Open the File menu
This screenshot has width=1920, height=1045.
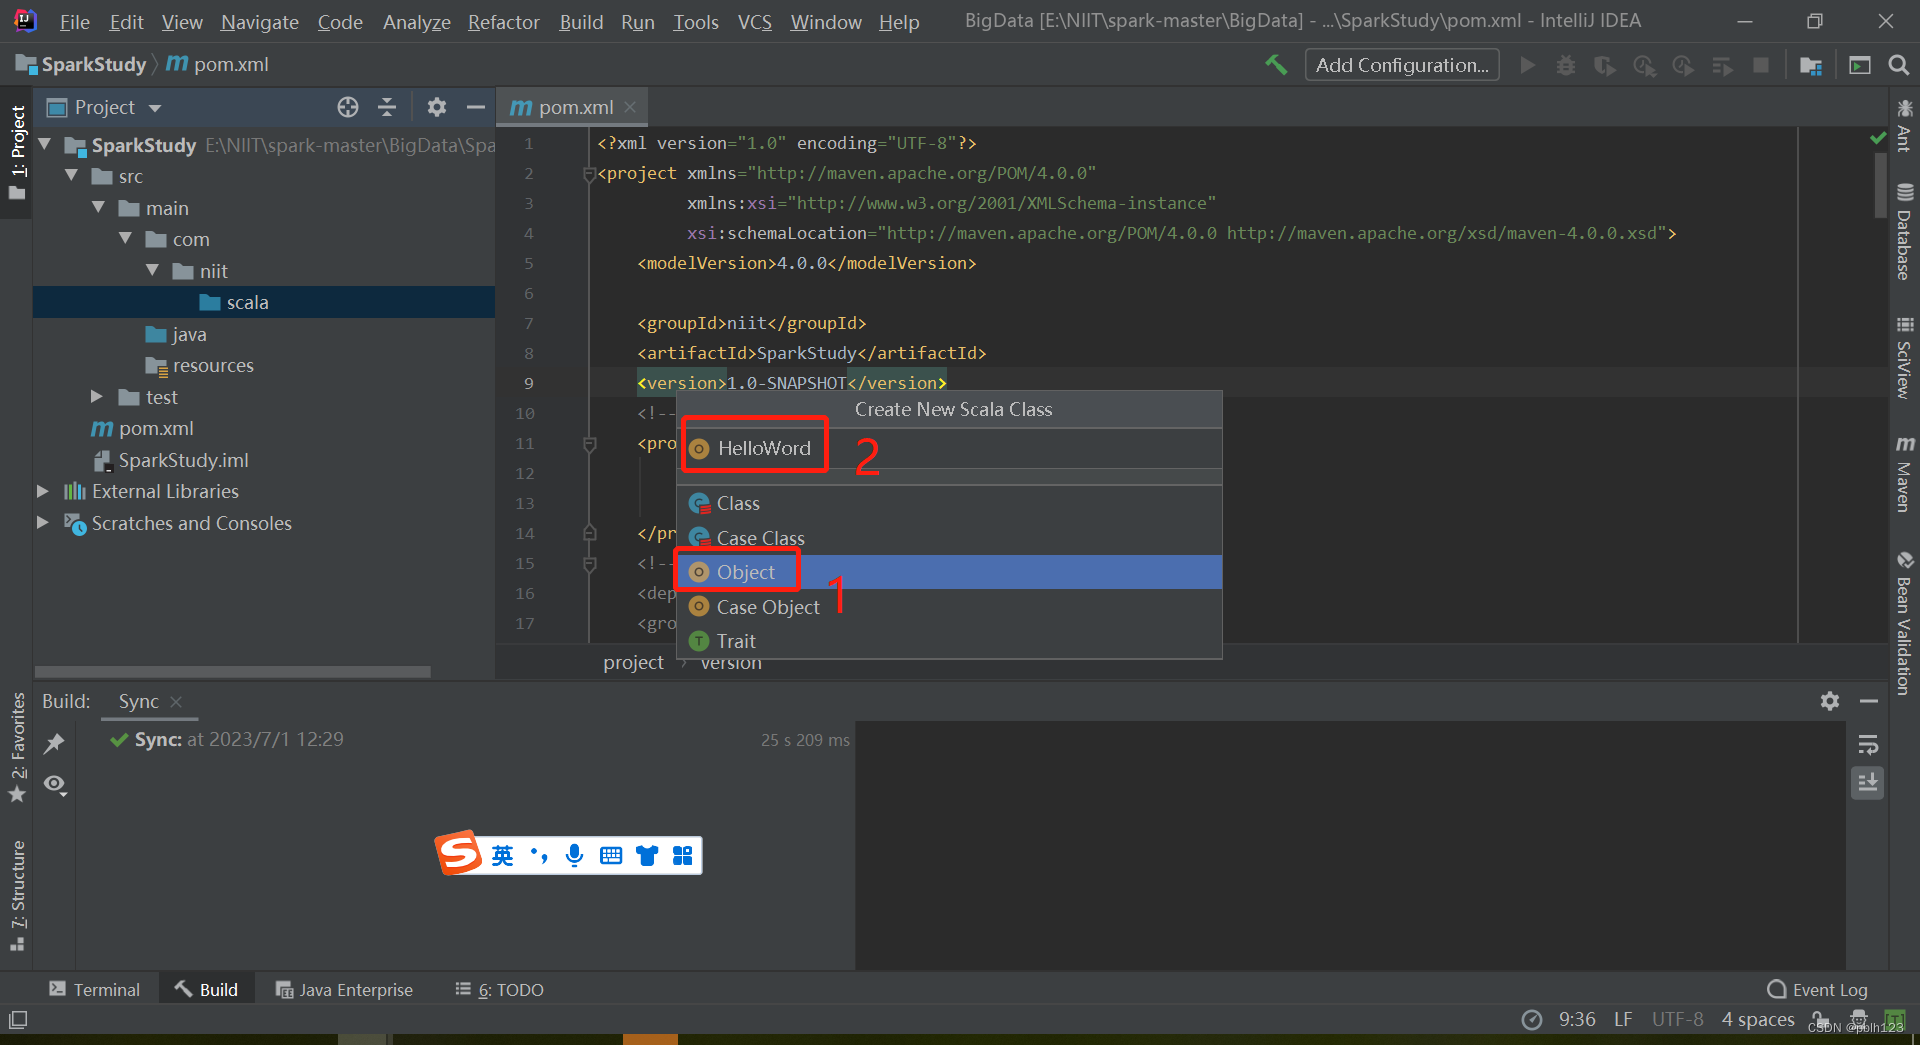pos(74,22)
